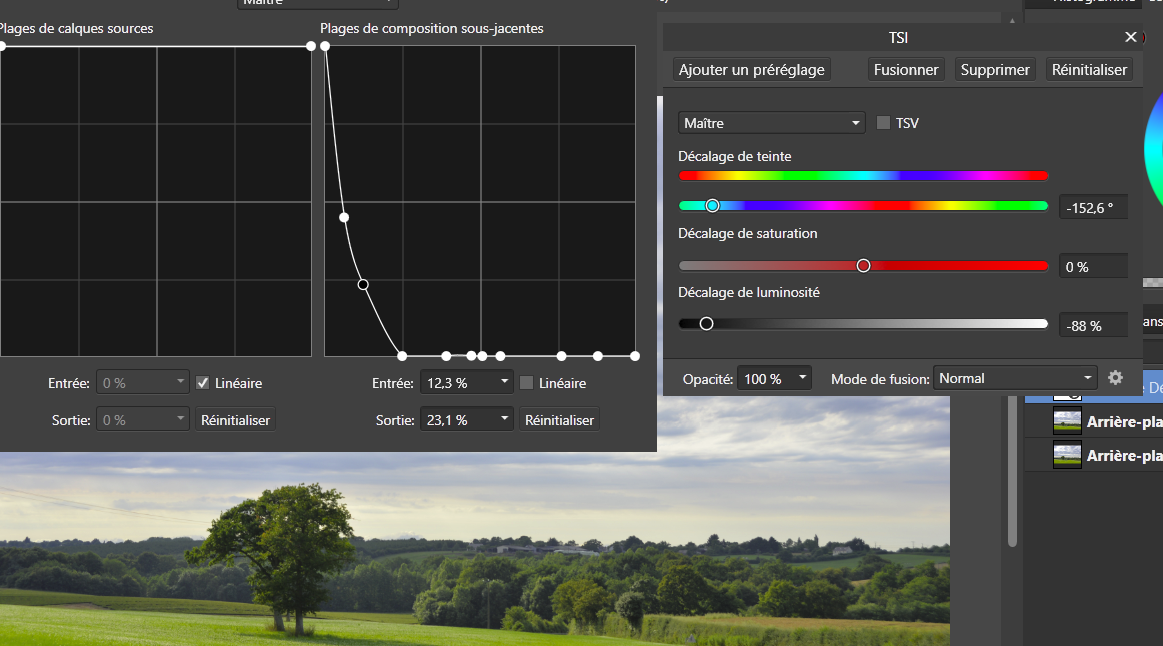Screen dimensions: 1163x646
Task: Open the blend options gear icon
Action: pyautogui.click(x=1115, y=378)
